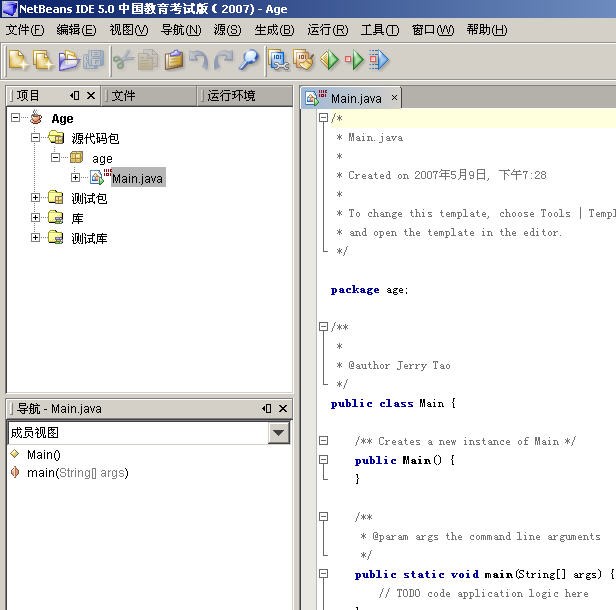Close the 项目 panel
Screen dimensions: 616x610
(x=91, y=95)
